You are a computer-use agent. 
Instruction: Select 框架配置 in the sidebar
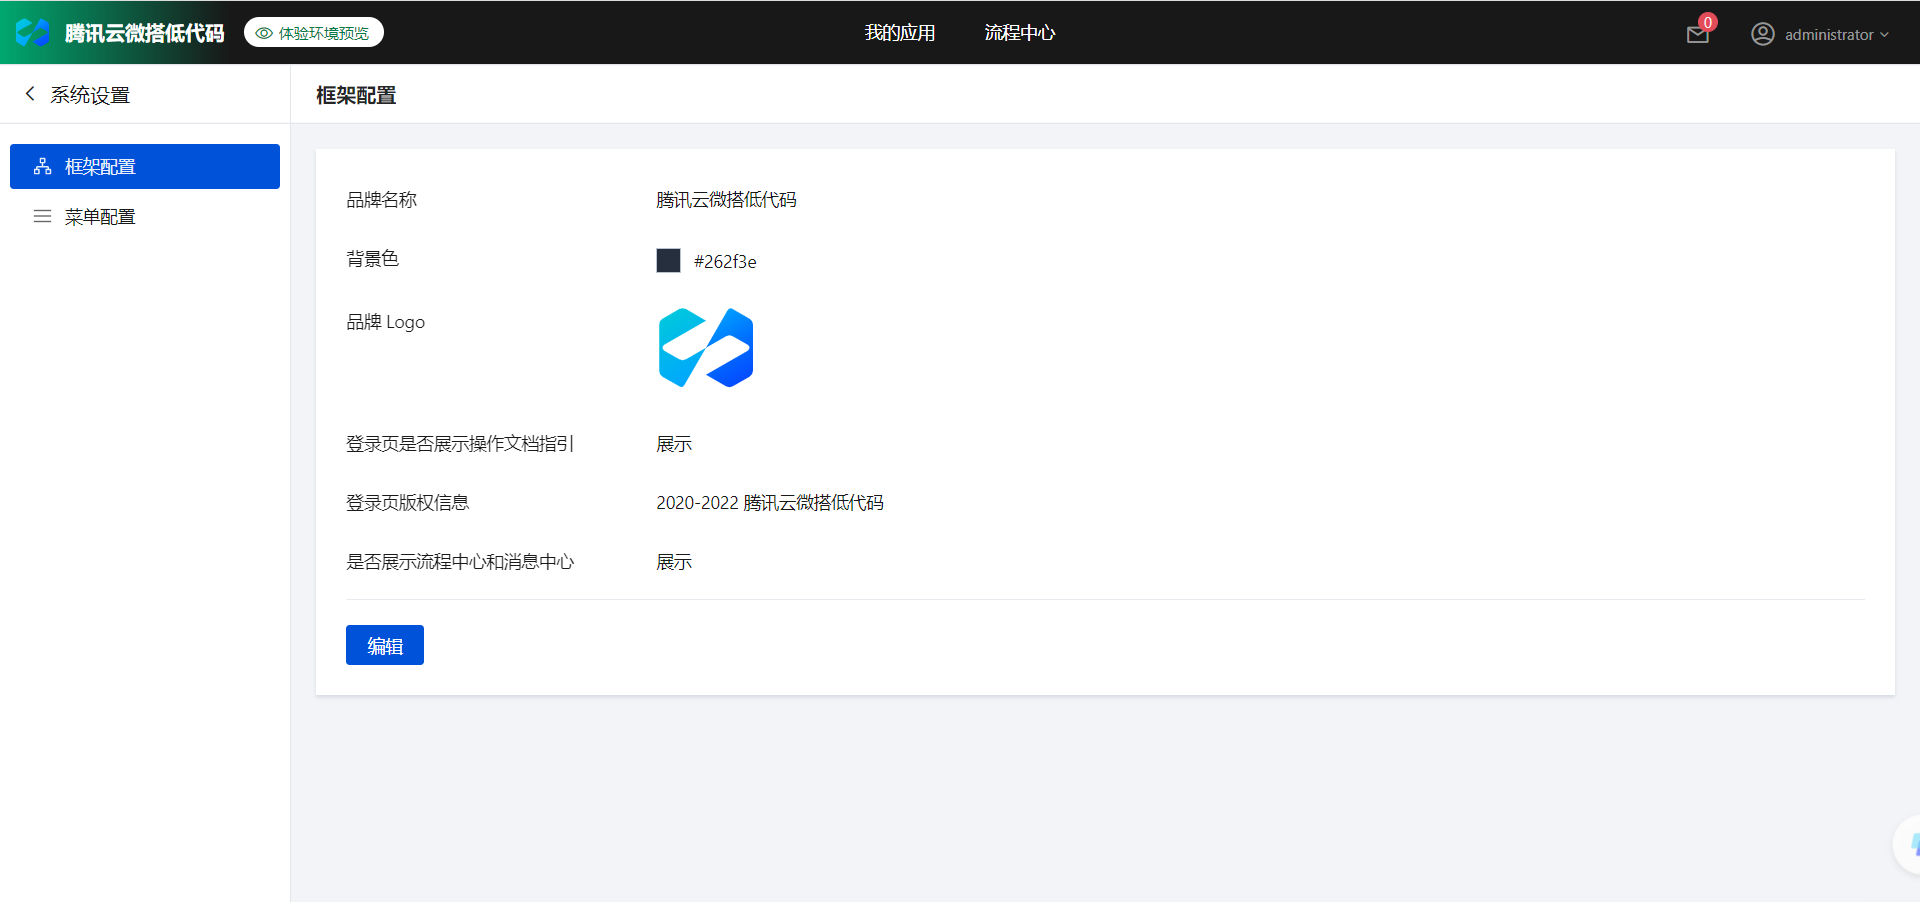pyautogui.click(x=145, y=166)
